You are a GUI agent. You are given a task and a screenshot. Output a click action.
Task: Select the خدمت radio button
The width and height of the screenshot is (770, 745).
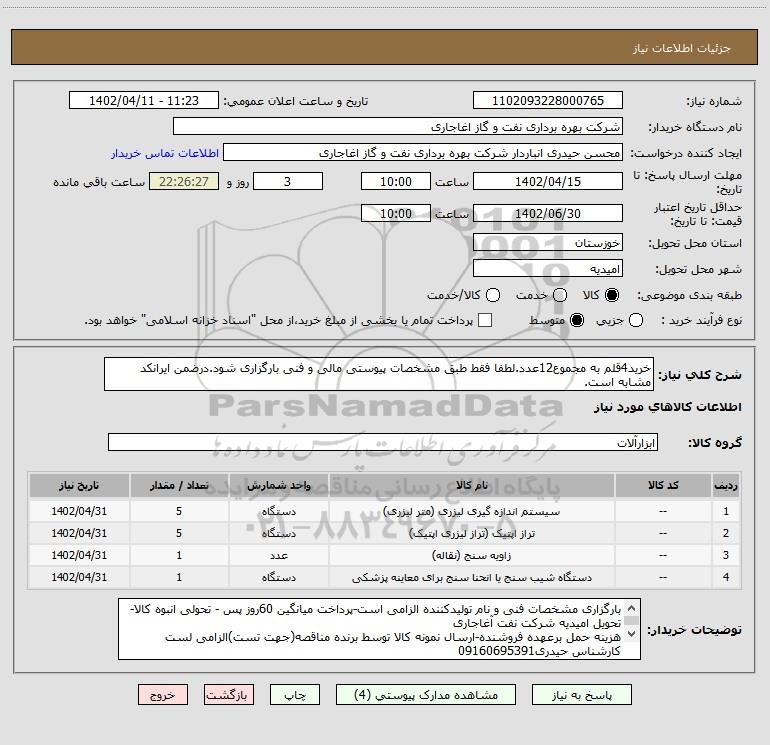pos(560,295)
